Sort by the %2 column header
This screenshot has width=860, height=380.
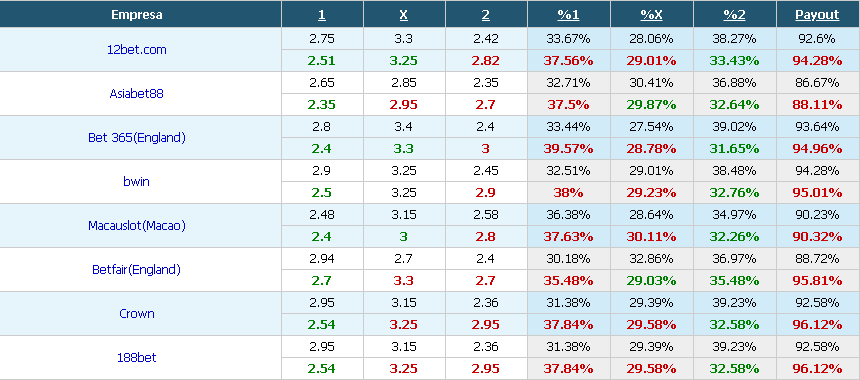point(734,15)
